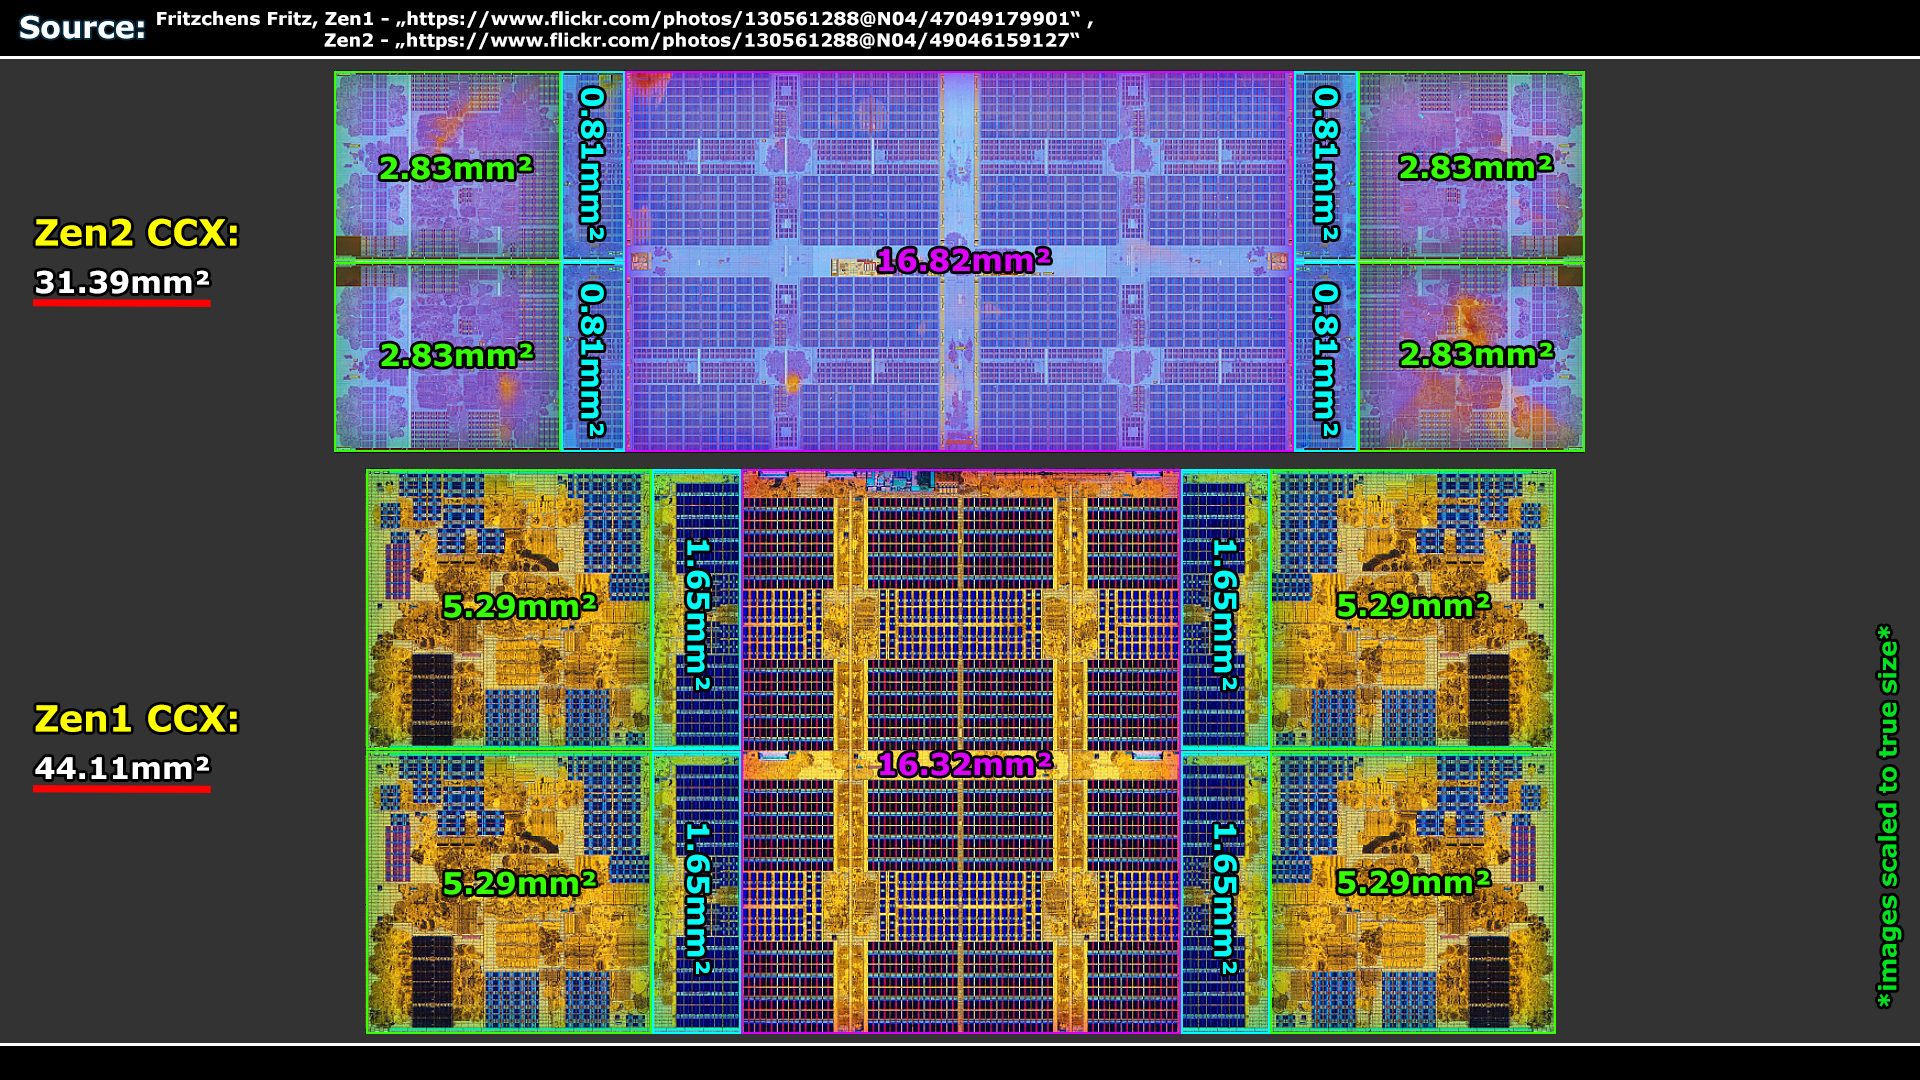Click the Source: heading label
Viewport: 1920px width, 1080px height.
[82, 28]
